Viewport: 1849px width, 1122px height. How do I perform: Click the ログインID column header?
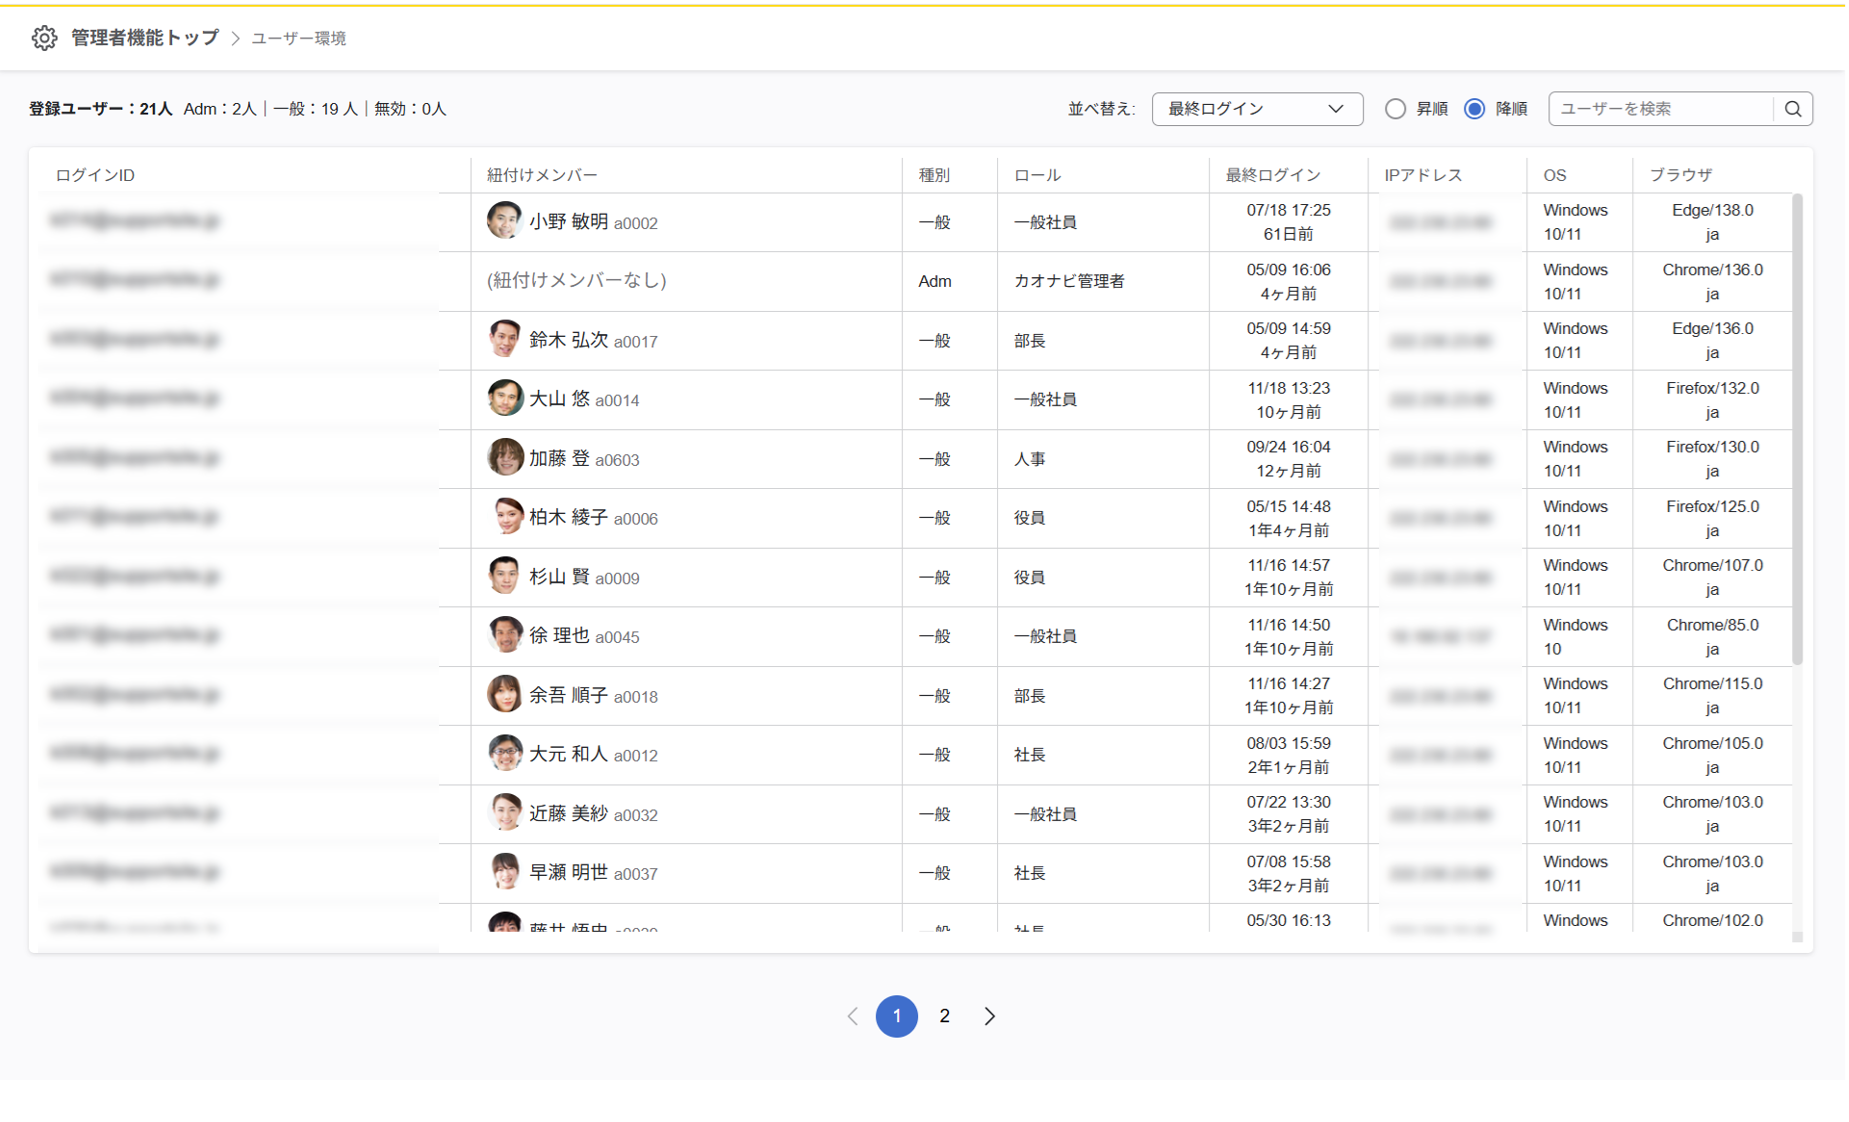95,175
